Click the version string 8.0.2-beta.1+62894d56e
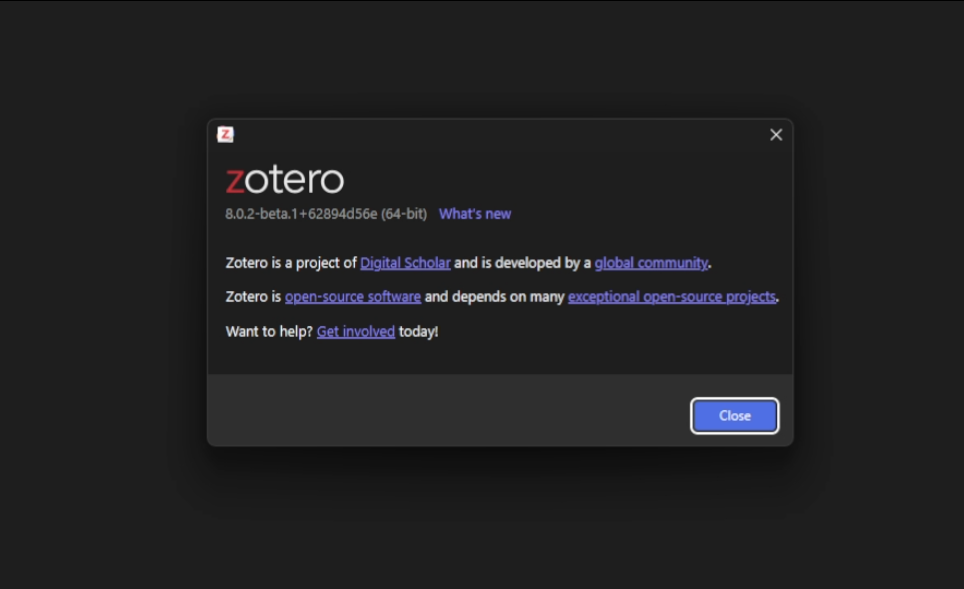Viewport: 964px width, 589px height. click(x=301, y=214)
